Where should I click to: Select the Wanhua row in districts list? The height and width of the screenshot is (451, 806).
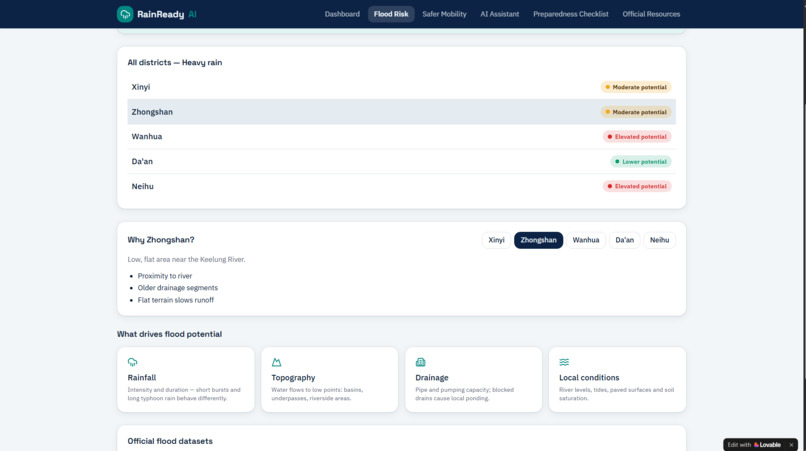[401, 136]
